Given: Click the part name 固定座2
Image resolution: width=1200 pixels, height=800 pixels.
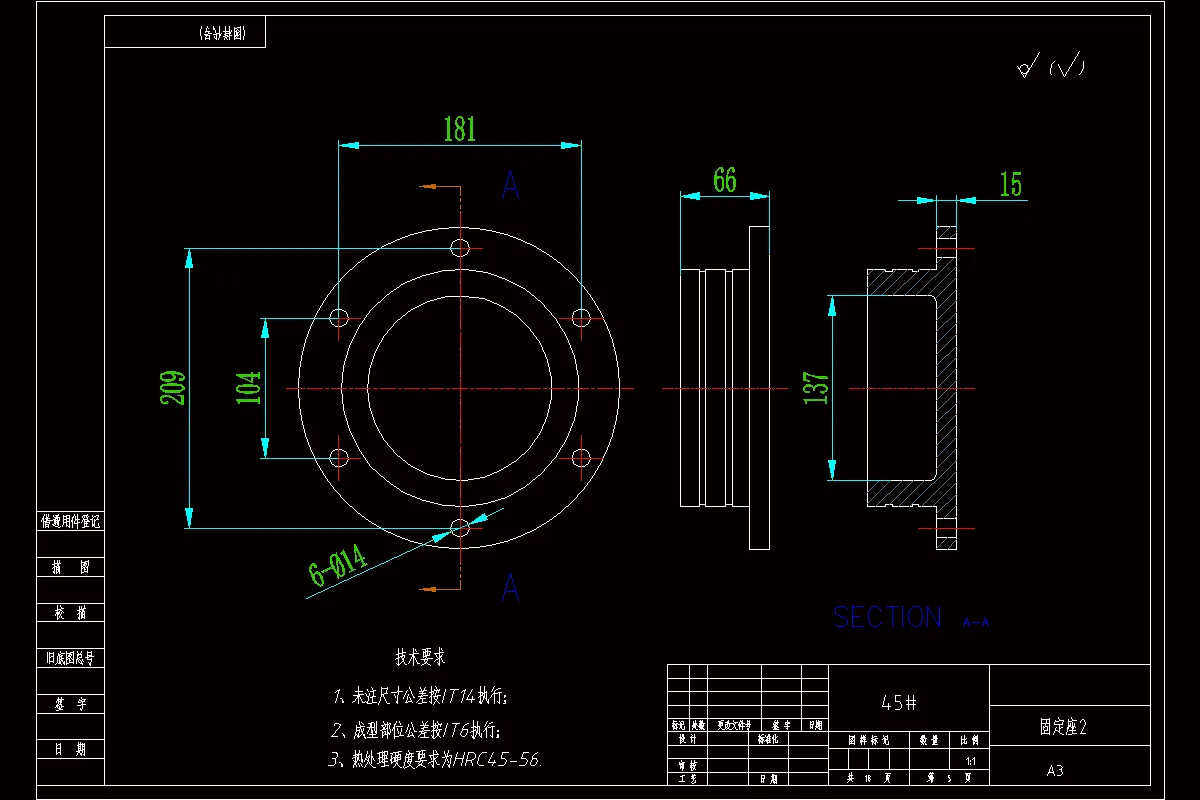Looking at the screenshot, I should pos(1063,727).
